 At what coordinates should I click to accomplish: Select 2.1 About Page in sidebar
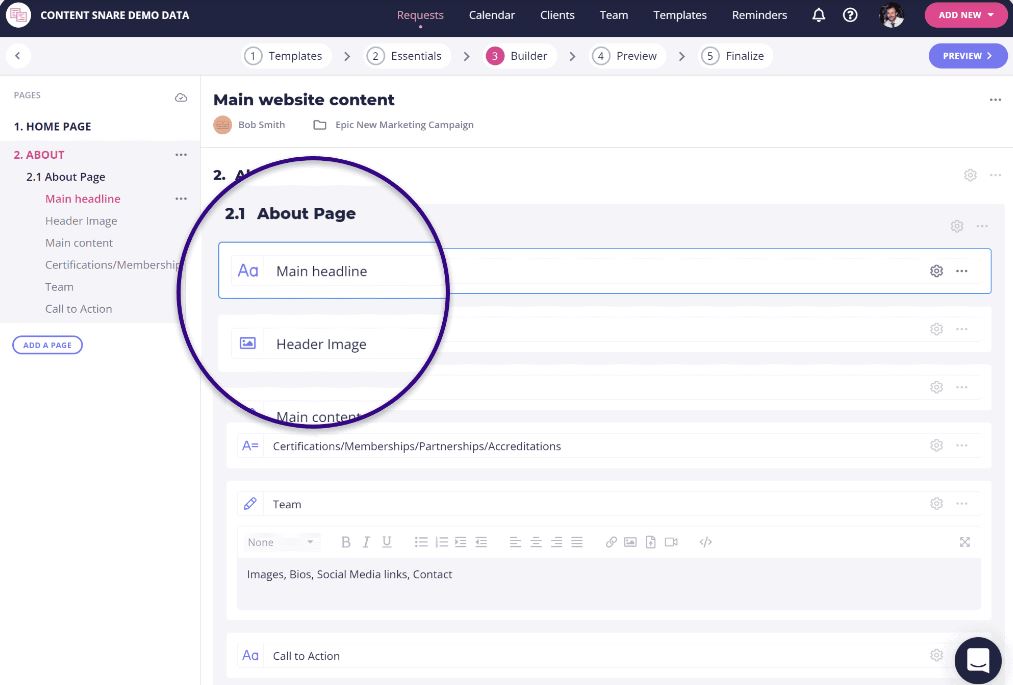pos(65,177)
